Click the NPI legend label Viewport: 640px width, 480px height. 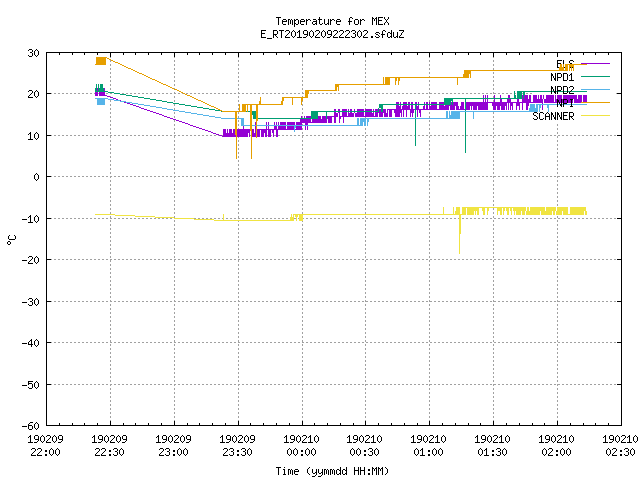click(x=565, y=103)
